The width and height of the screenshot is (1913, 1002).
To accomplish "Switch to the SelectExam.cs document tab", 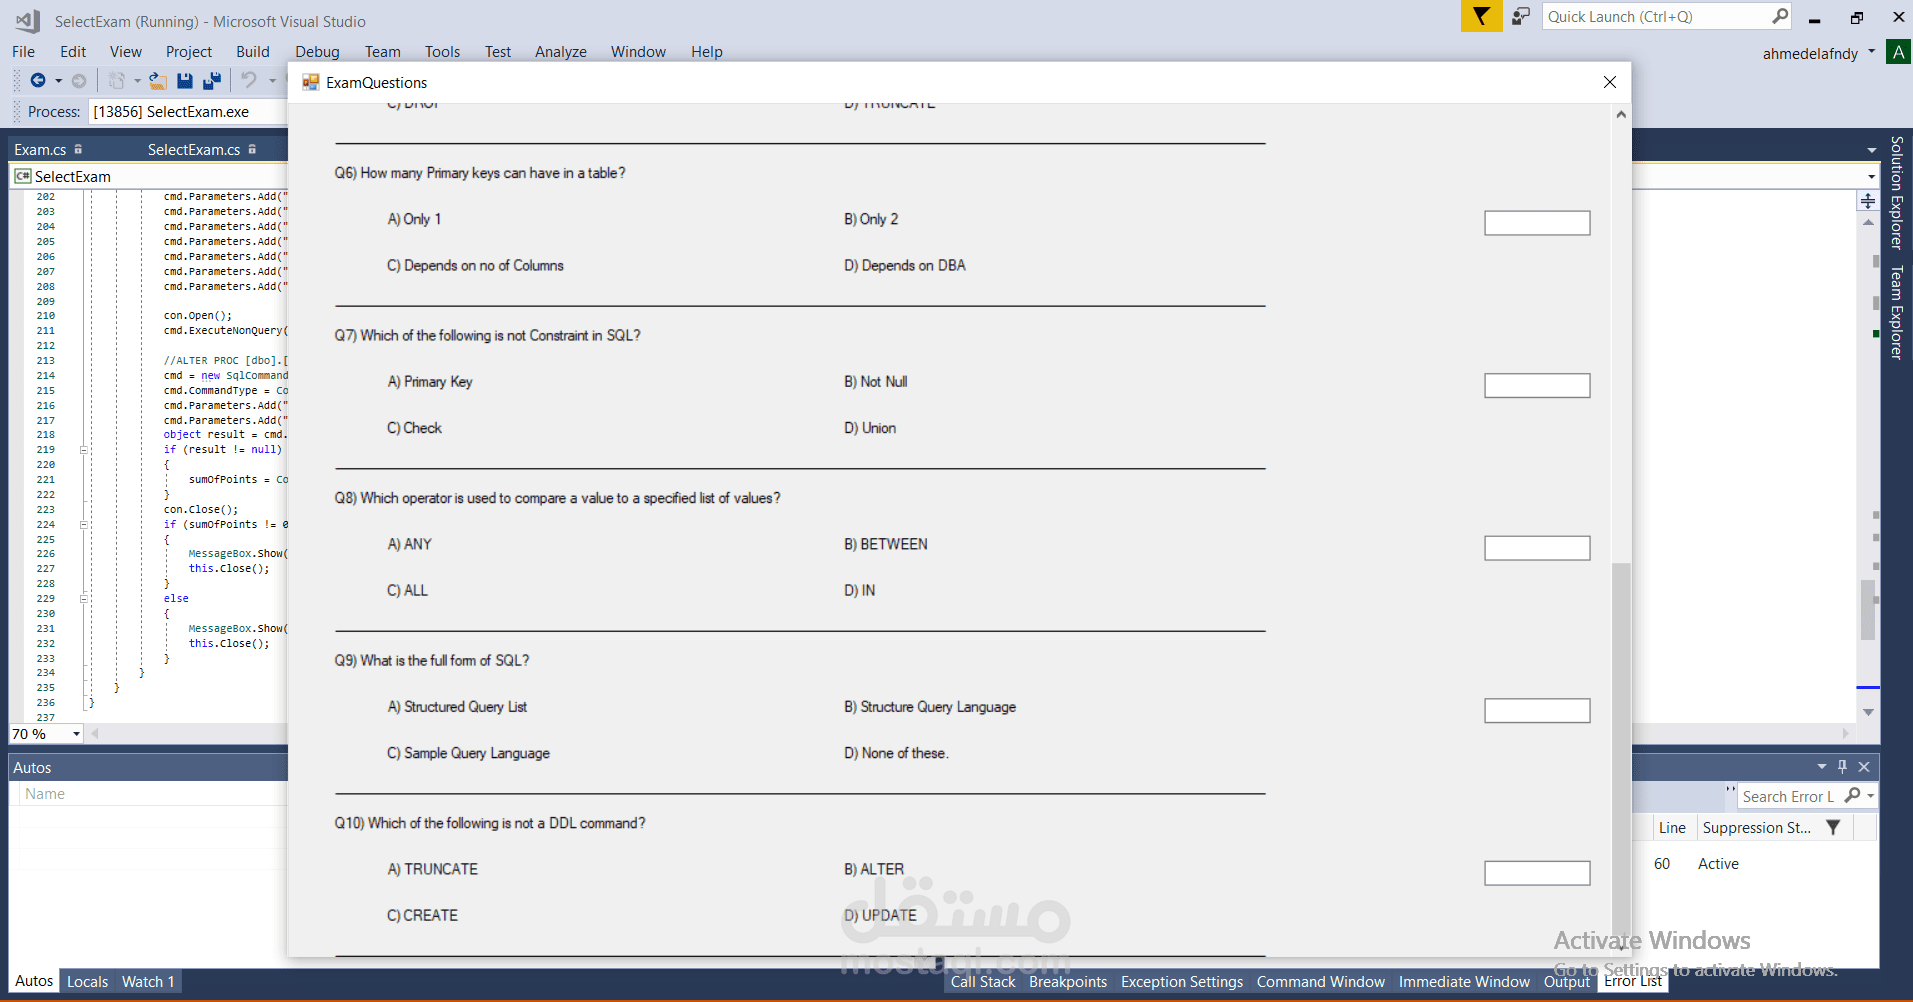I will [194, 149].
